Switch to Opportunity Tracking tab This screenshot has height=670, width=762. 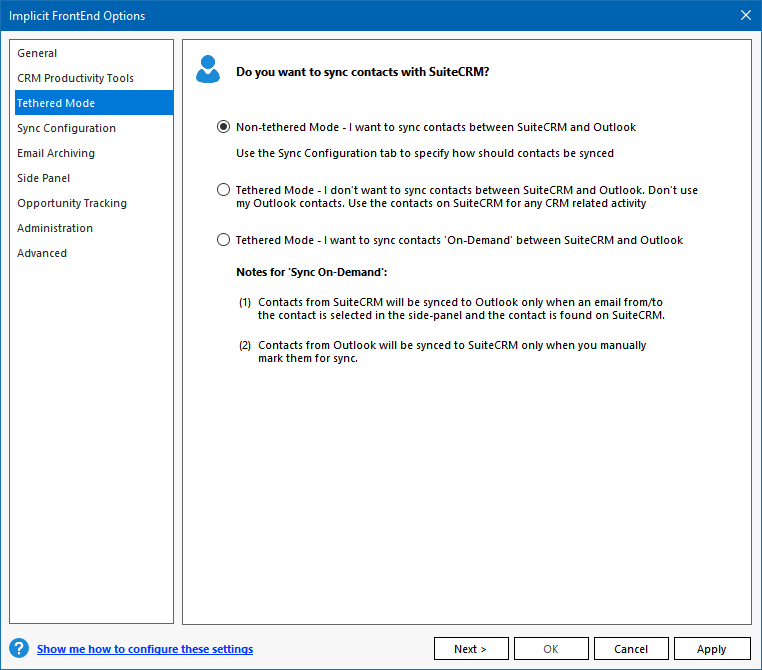click(72, 203)
